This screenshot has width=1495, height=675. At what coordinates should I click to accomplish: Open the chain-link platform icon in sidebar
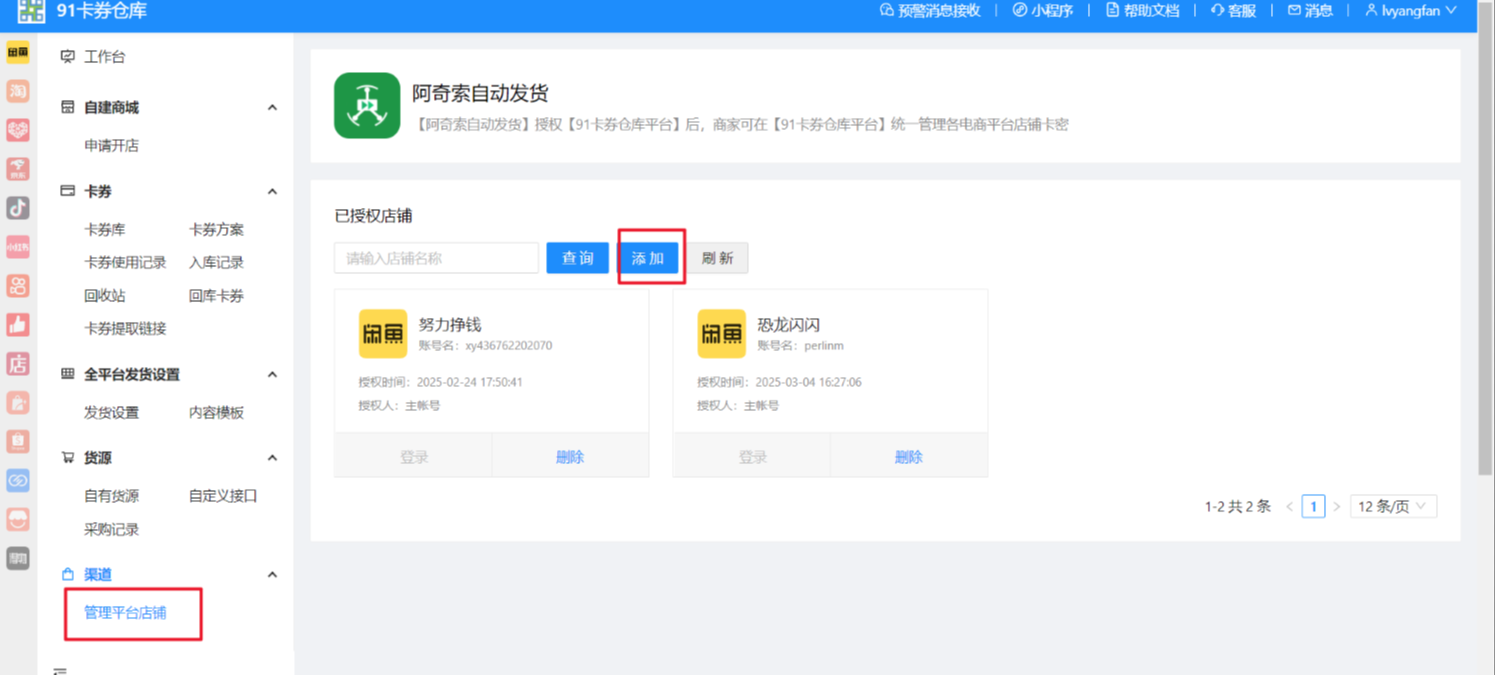pyautogui.click(x=18, y=481)
